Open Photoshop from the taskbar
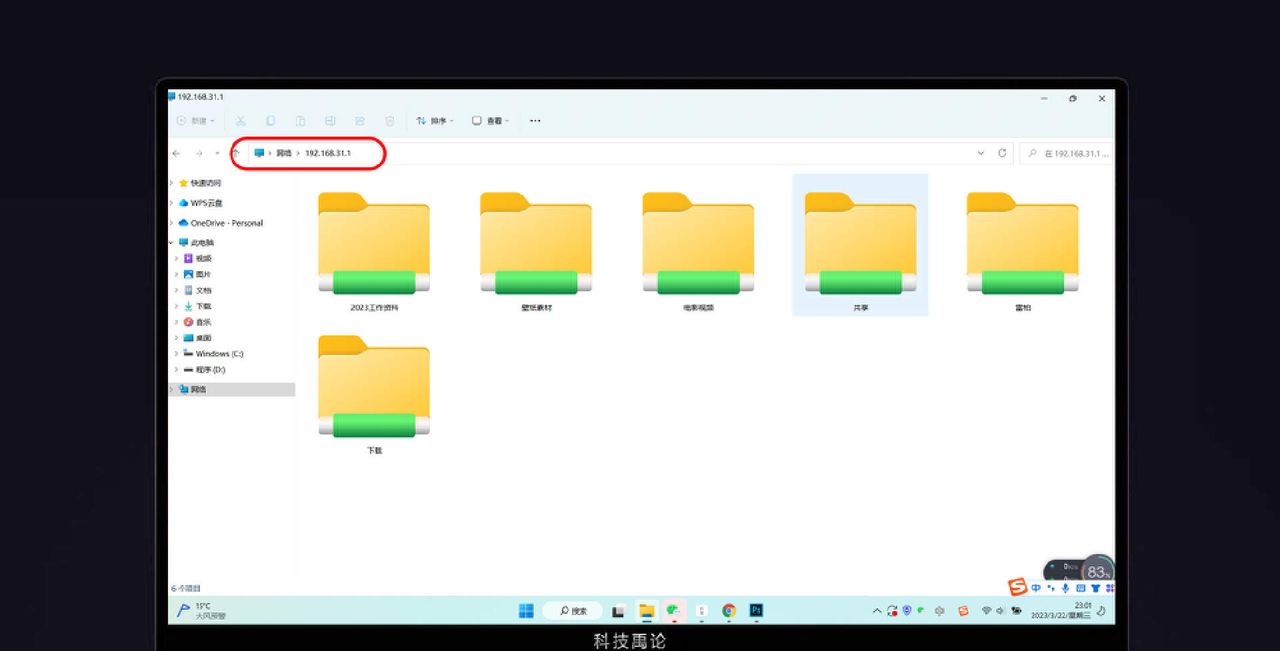1280x651 pixels. 756,611
